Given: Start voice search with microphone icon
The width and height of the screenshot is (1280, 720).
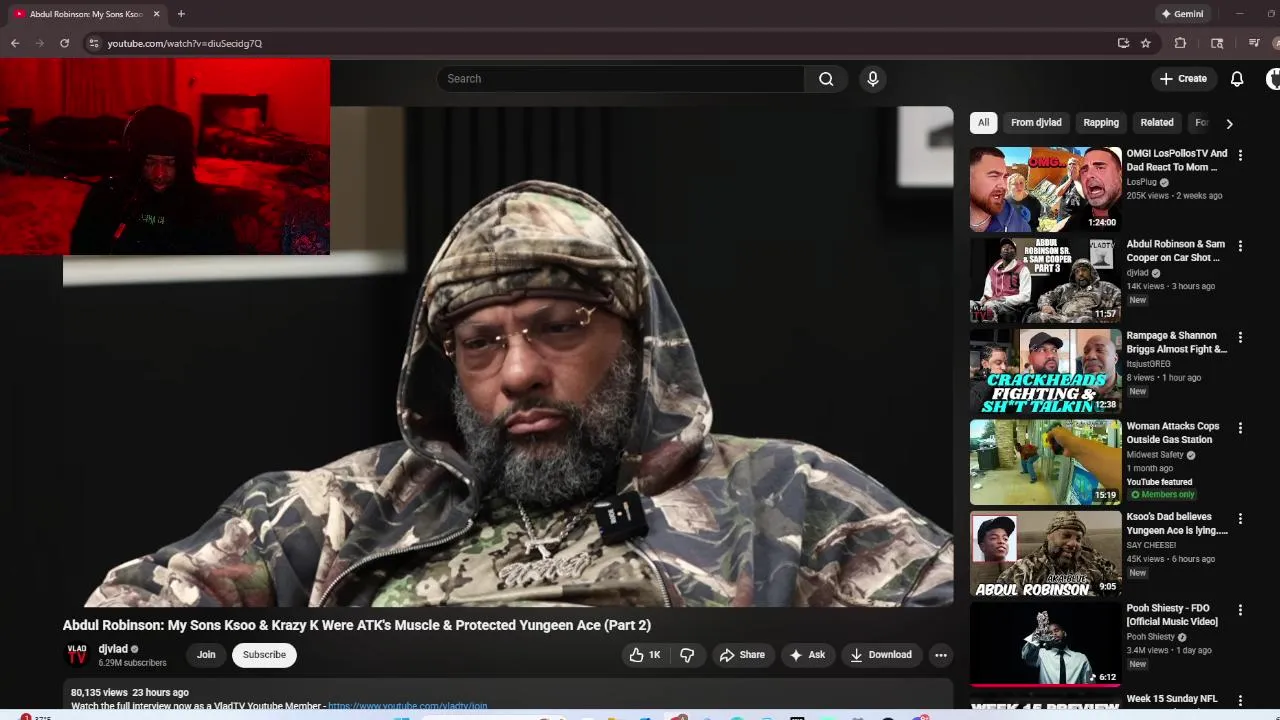Looking at the screenshot, I should pos(873,79).
